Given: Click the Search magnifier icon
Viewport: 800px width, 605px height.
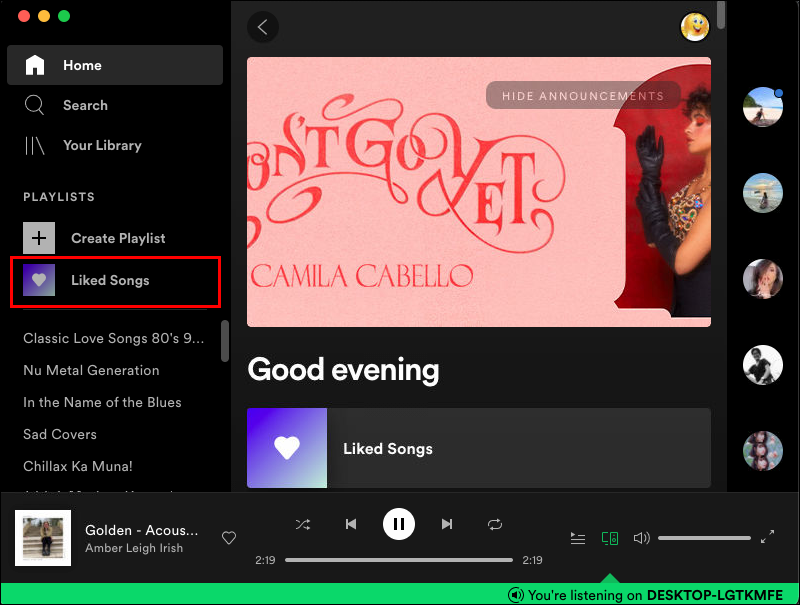Looking at the screenshot, I should coord(34,105).
